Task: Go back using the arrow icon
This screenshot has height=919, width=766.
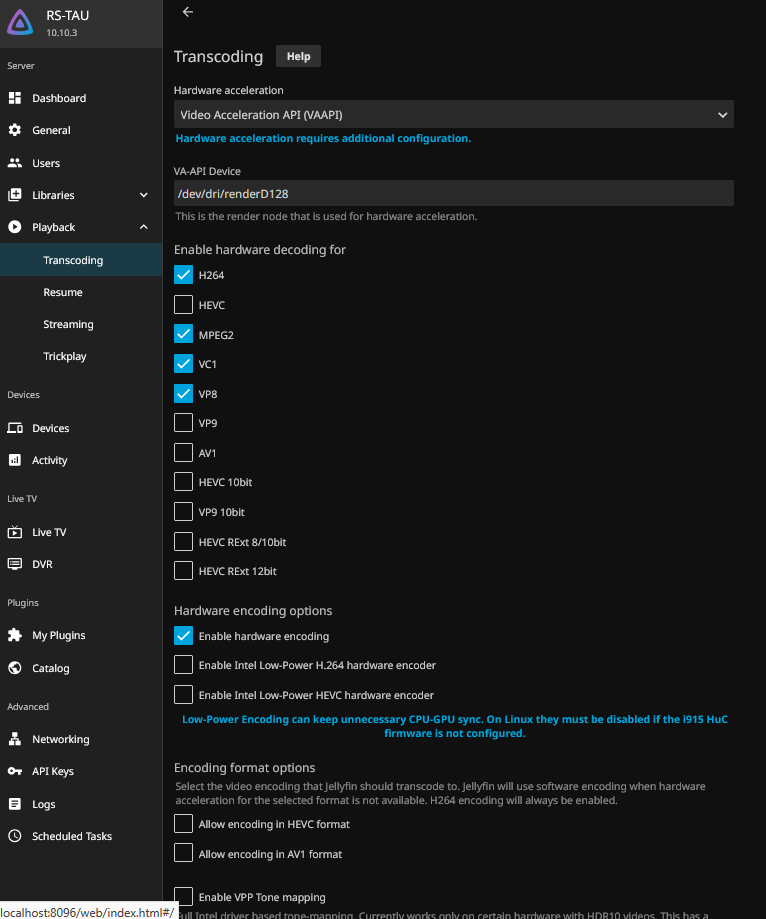Action: pos(188,12)
